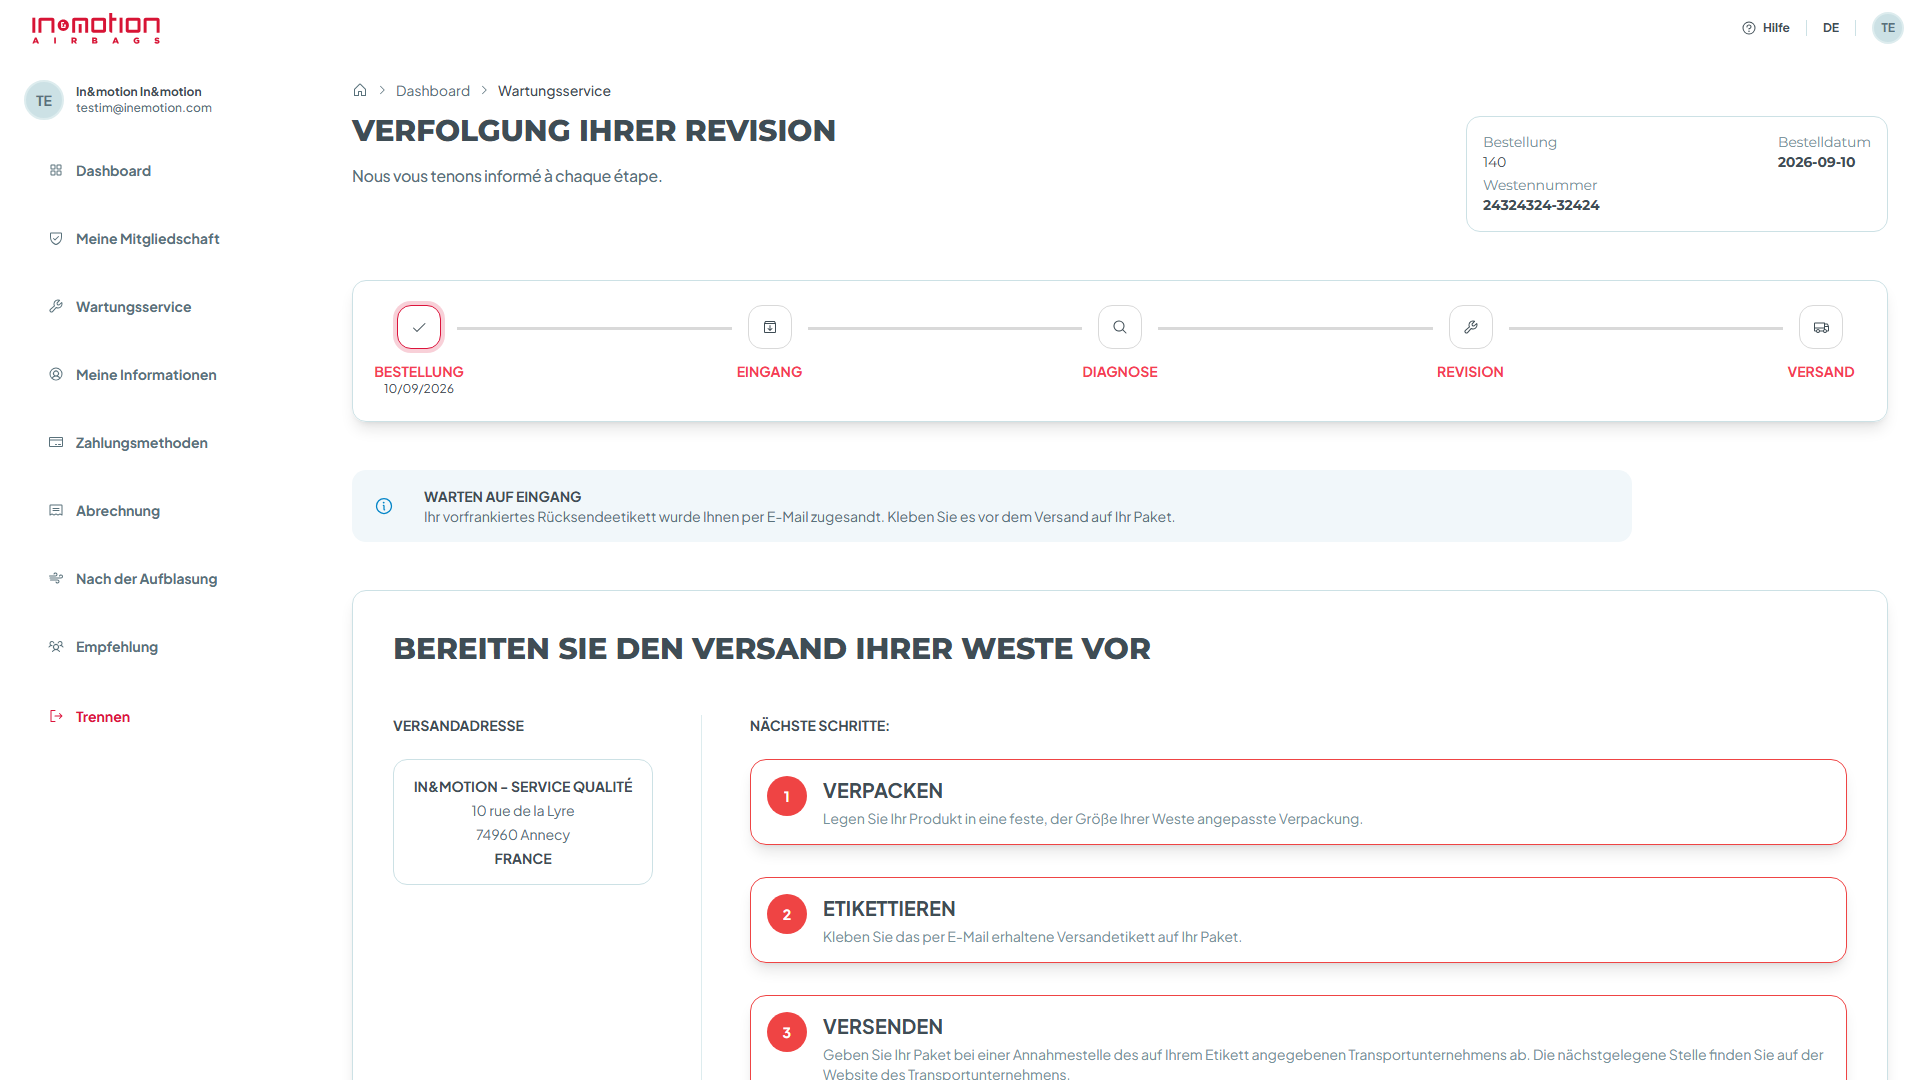Click the referral people icon for Empfehlung

coord(56,646)
